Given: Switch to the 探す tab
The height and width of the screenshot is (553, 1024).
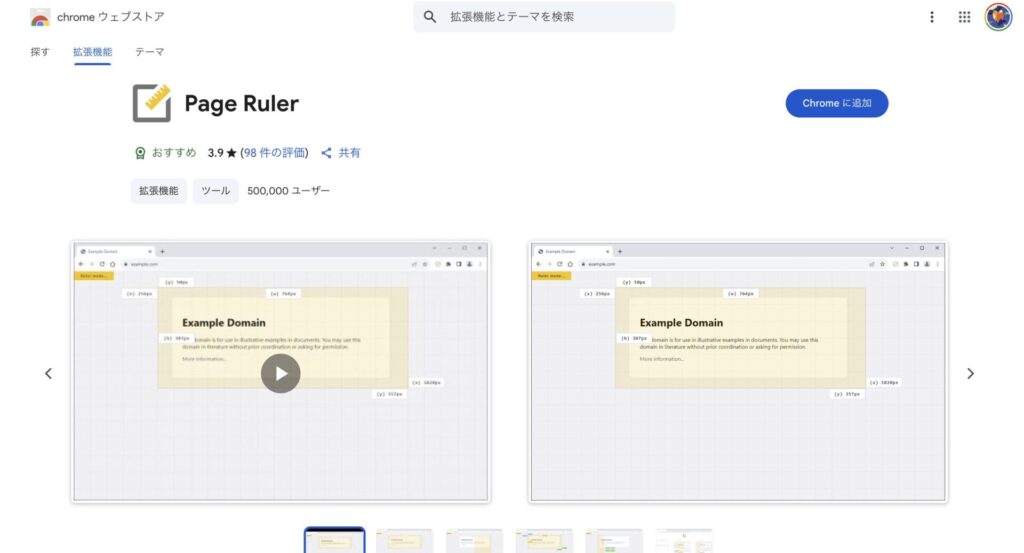Looking at the screenshot, I should (x=40, y=52).
